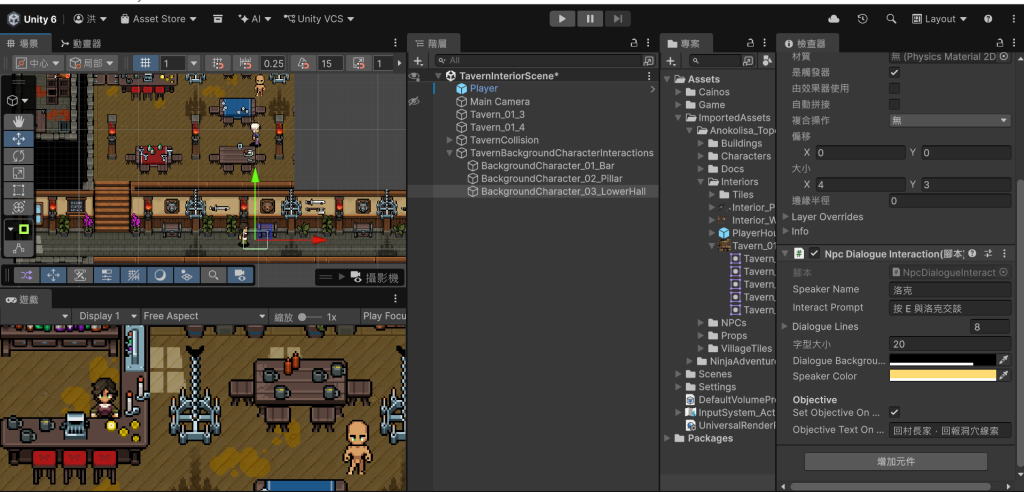Open the Unity VCS dropdown
The image size is (1024, 492).
pyautogui.click(x=319, y=19)
